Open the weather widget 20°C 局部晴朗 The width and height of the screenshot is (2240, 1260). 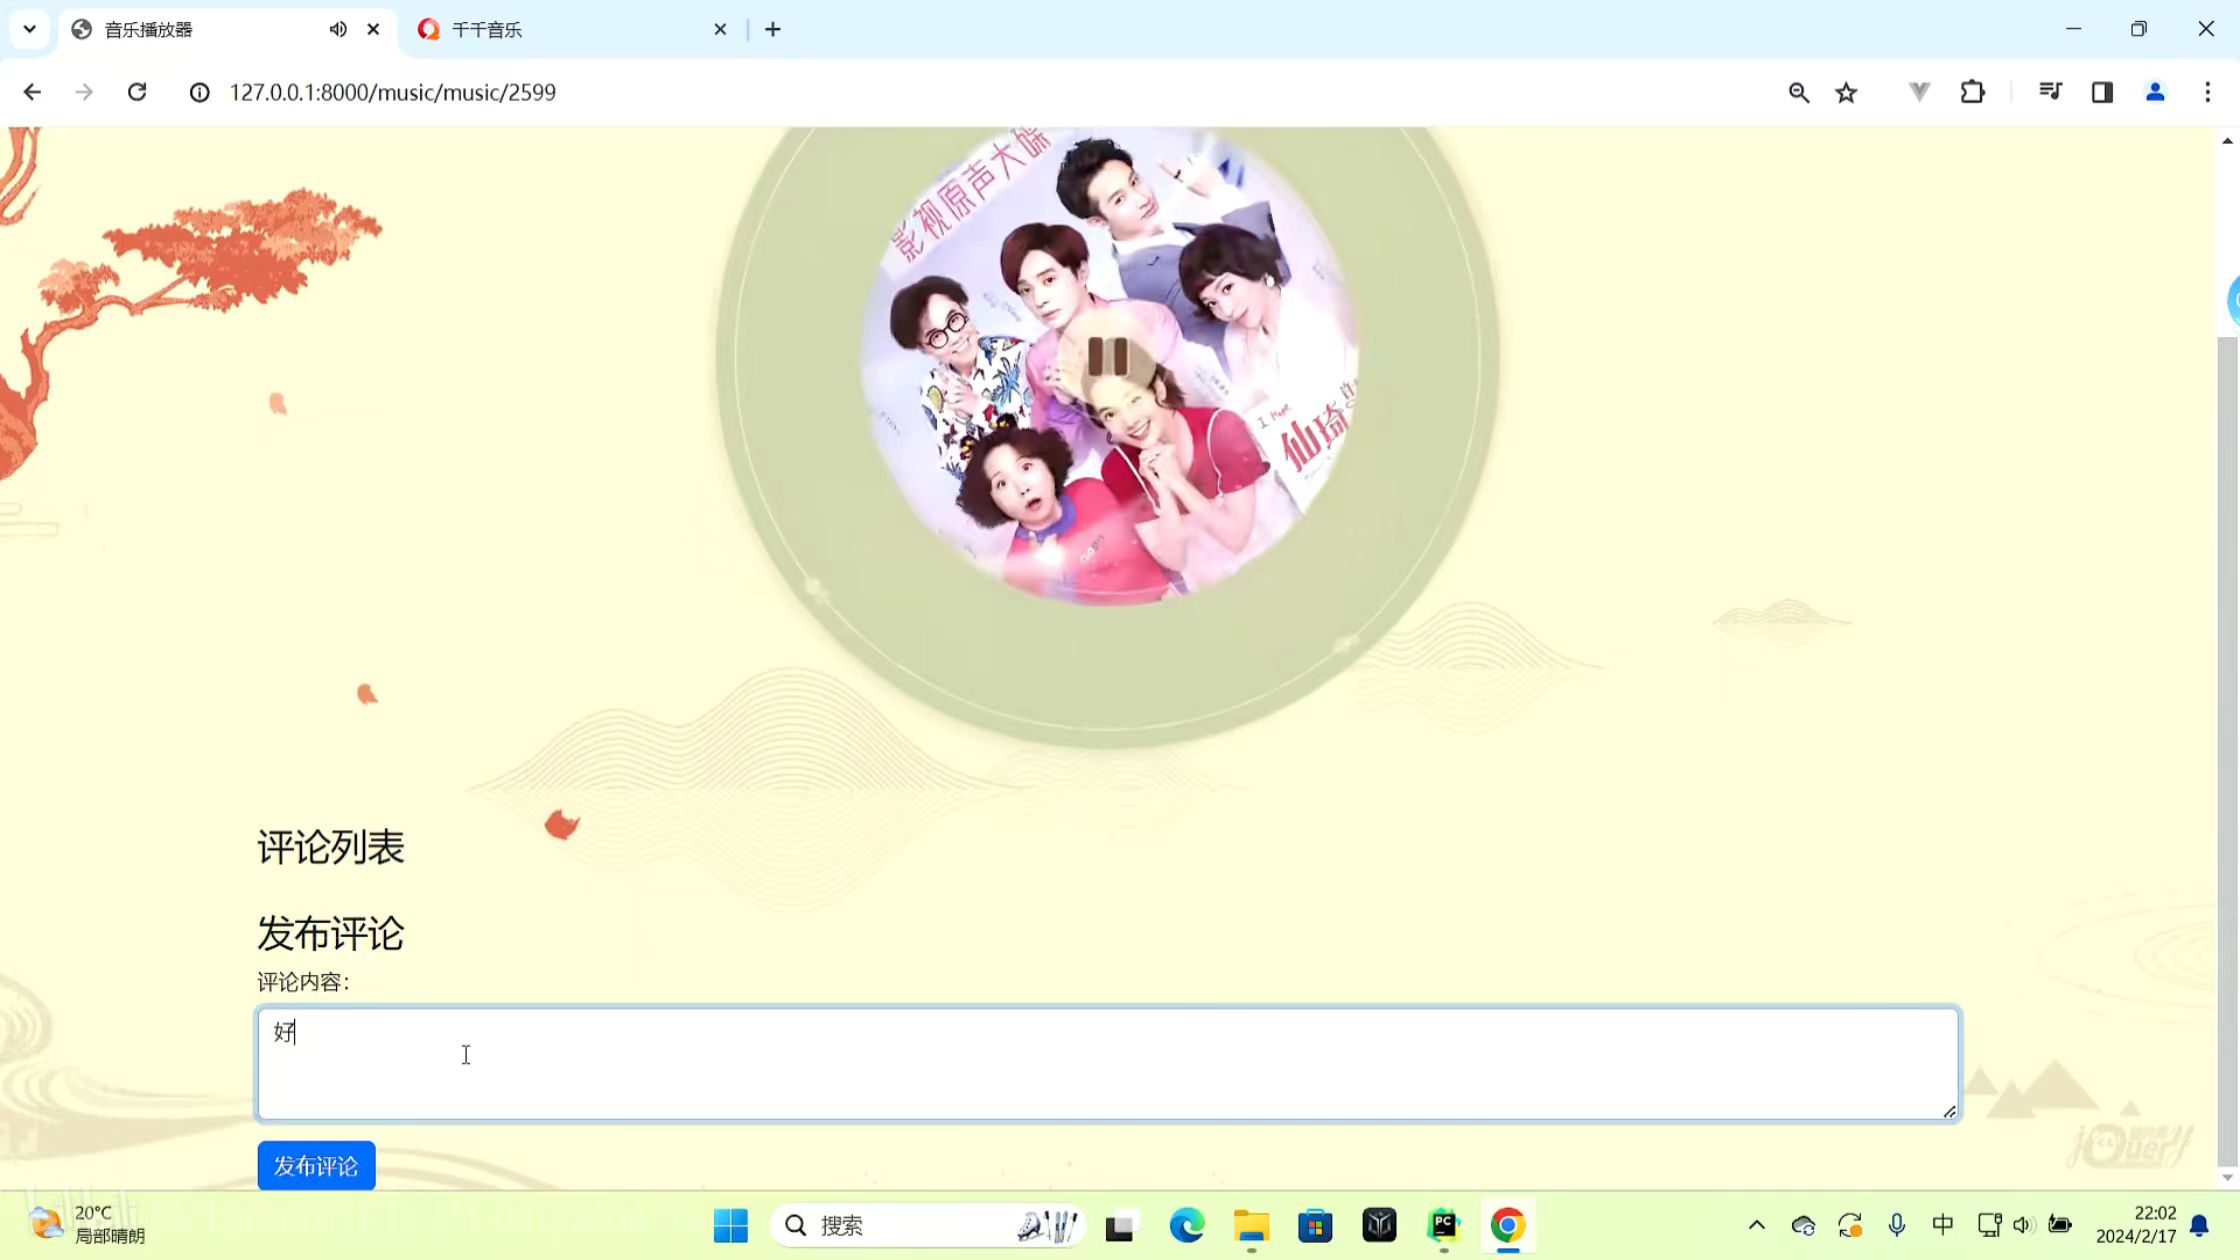click(88, 1225)
